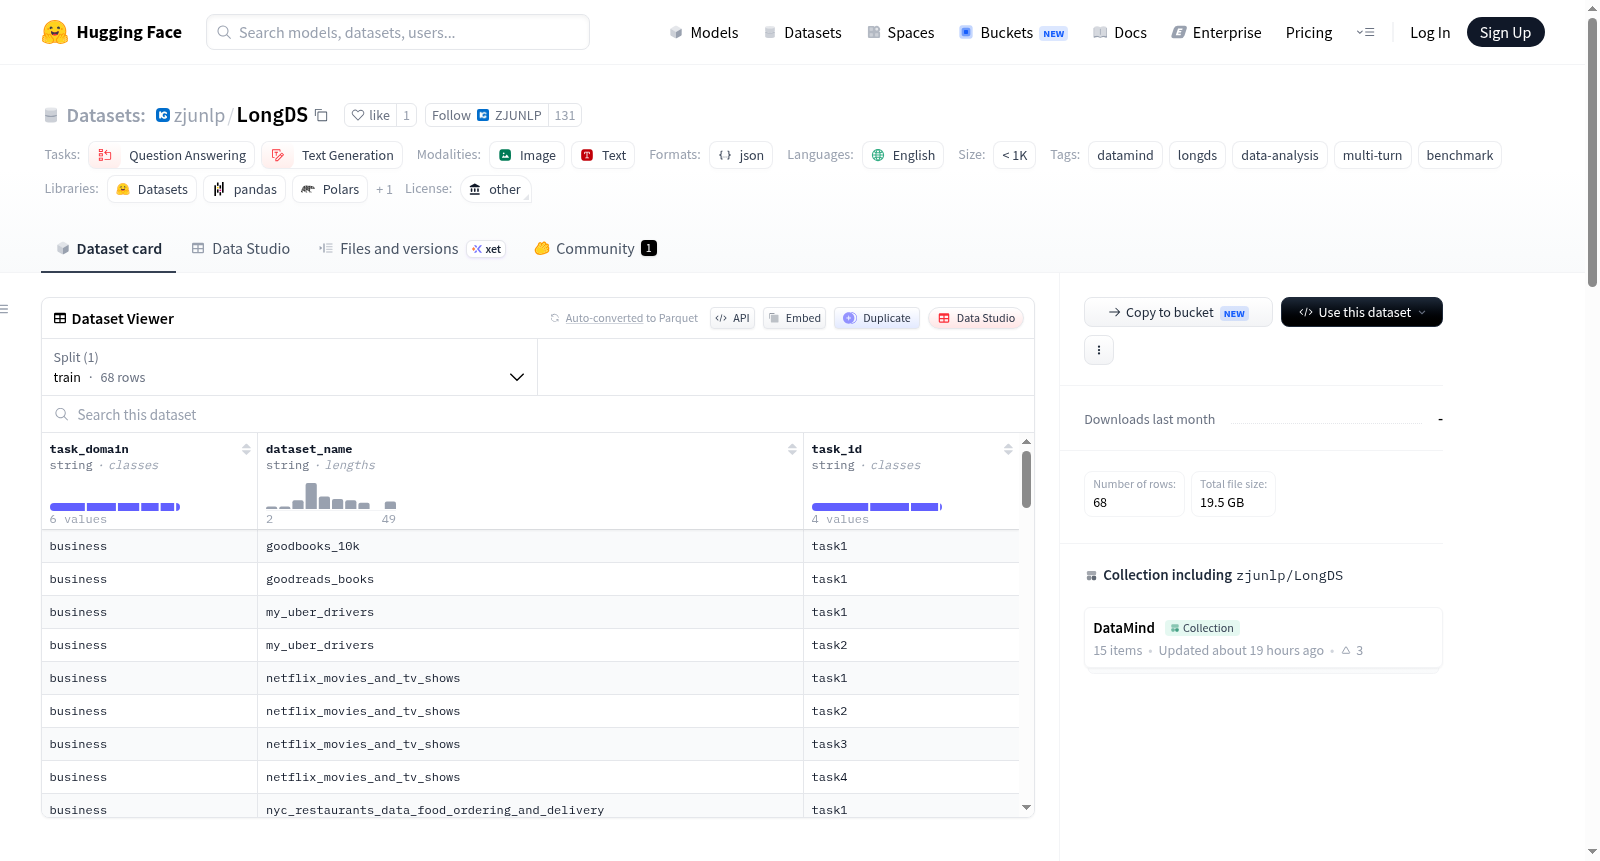Viewport: 1600px width, 861px height.
Task: Focus the Search this dataset field
Action: (x=538, y=414)
